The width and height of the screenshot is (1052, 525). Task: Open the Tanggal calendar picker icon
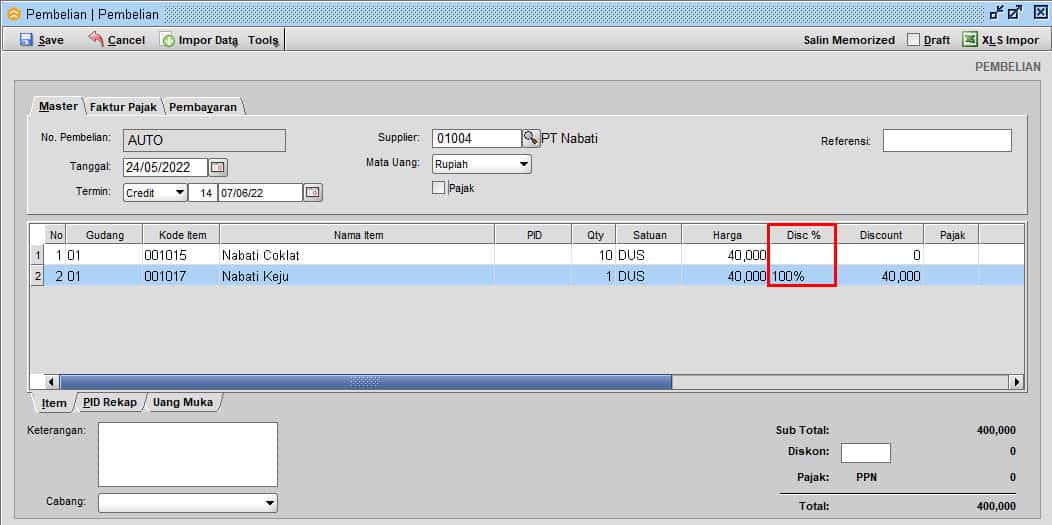coord(218,167)
